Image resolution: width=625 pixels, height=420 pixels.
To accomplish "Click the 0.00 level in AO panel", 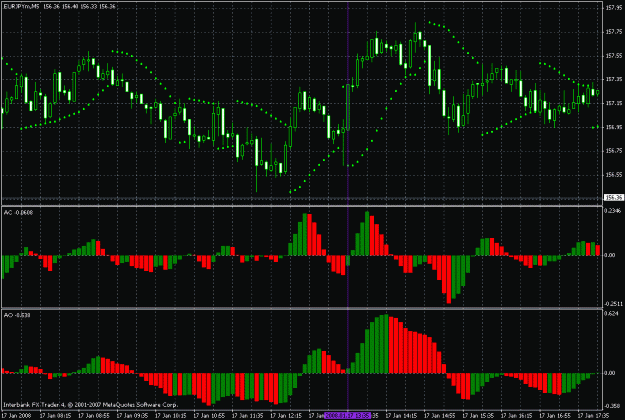I will pyautogui.click(x=610, y=373).
